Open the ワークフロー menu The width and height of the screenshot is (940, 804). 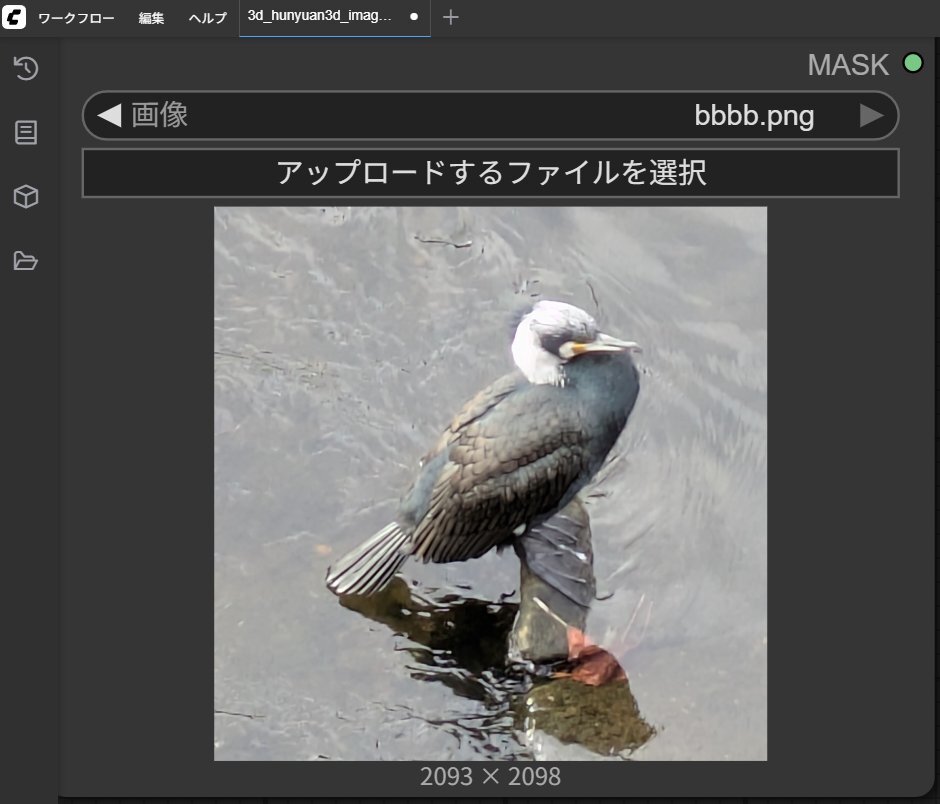tap(76, 18)
